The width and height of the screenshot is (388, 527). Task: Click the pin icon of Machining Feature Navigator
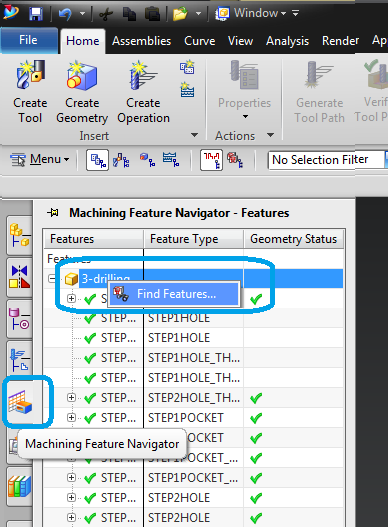(53, 213)
